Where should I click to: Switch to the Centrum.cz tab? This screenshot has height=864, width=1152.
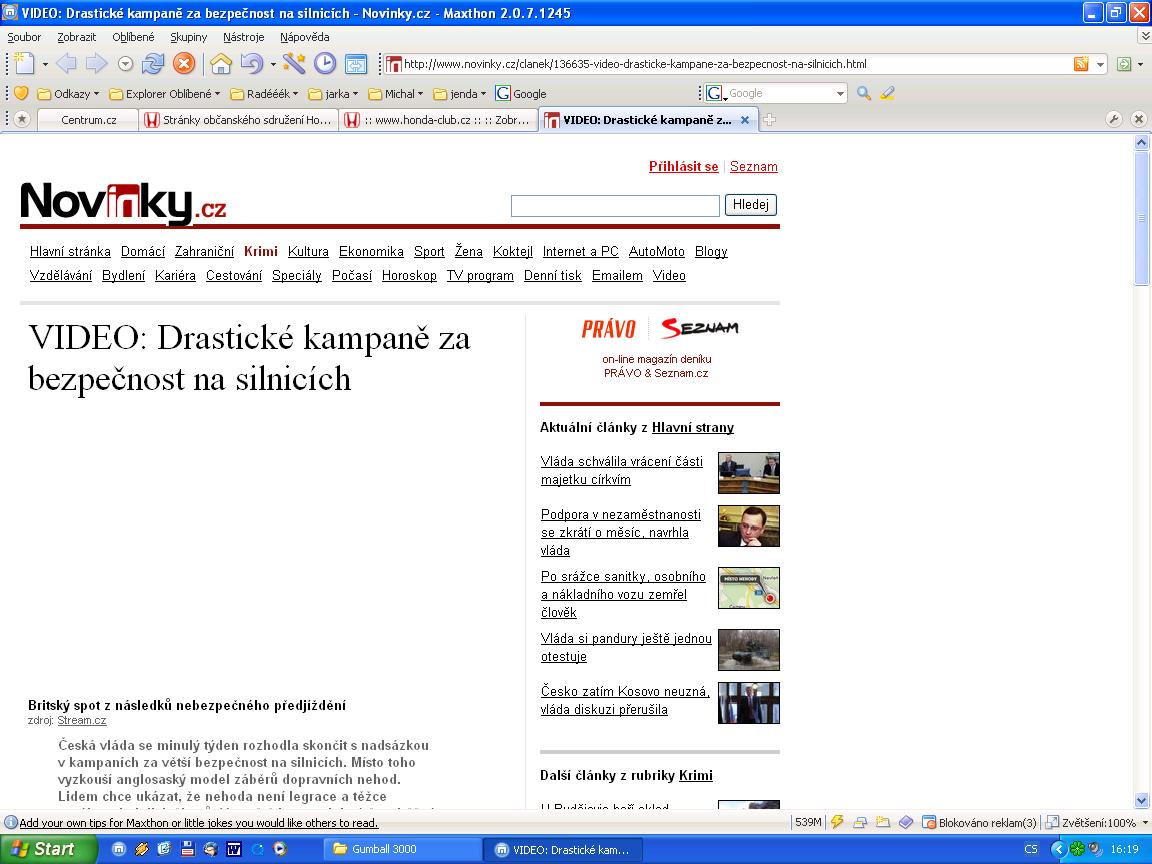(88, 120)
